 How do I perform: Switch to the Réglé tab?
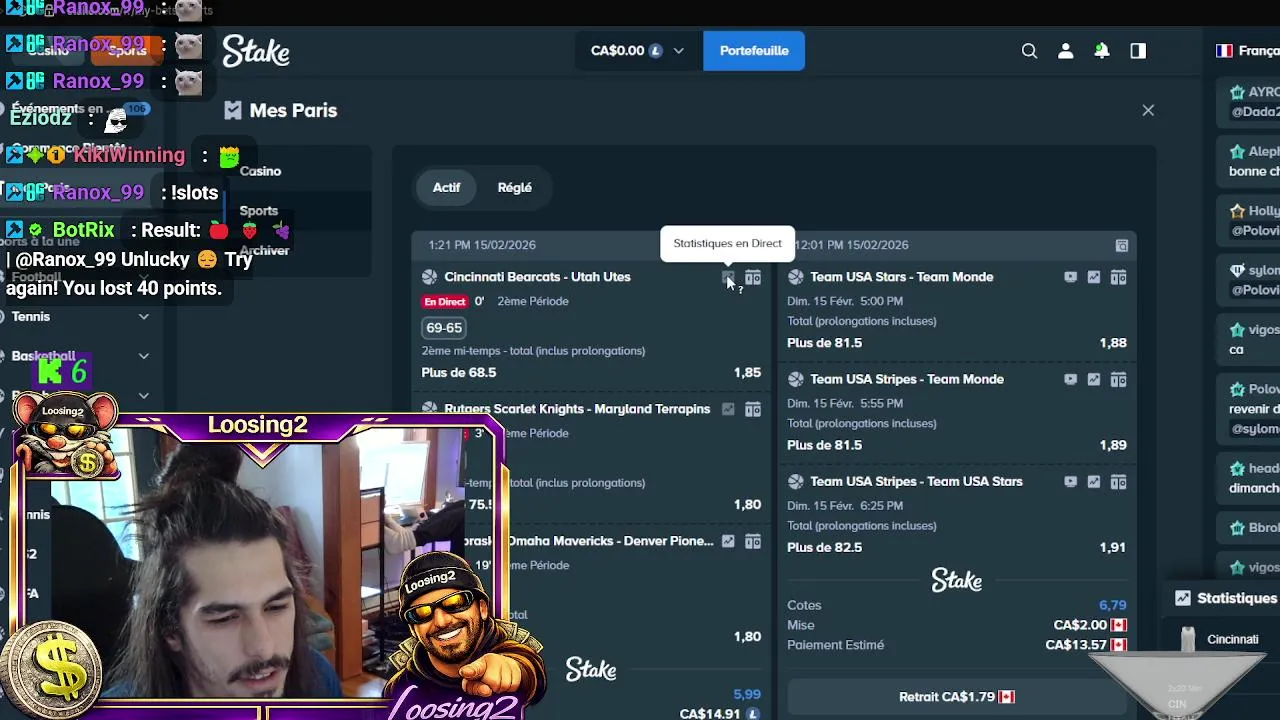515,187
